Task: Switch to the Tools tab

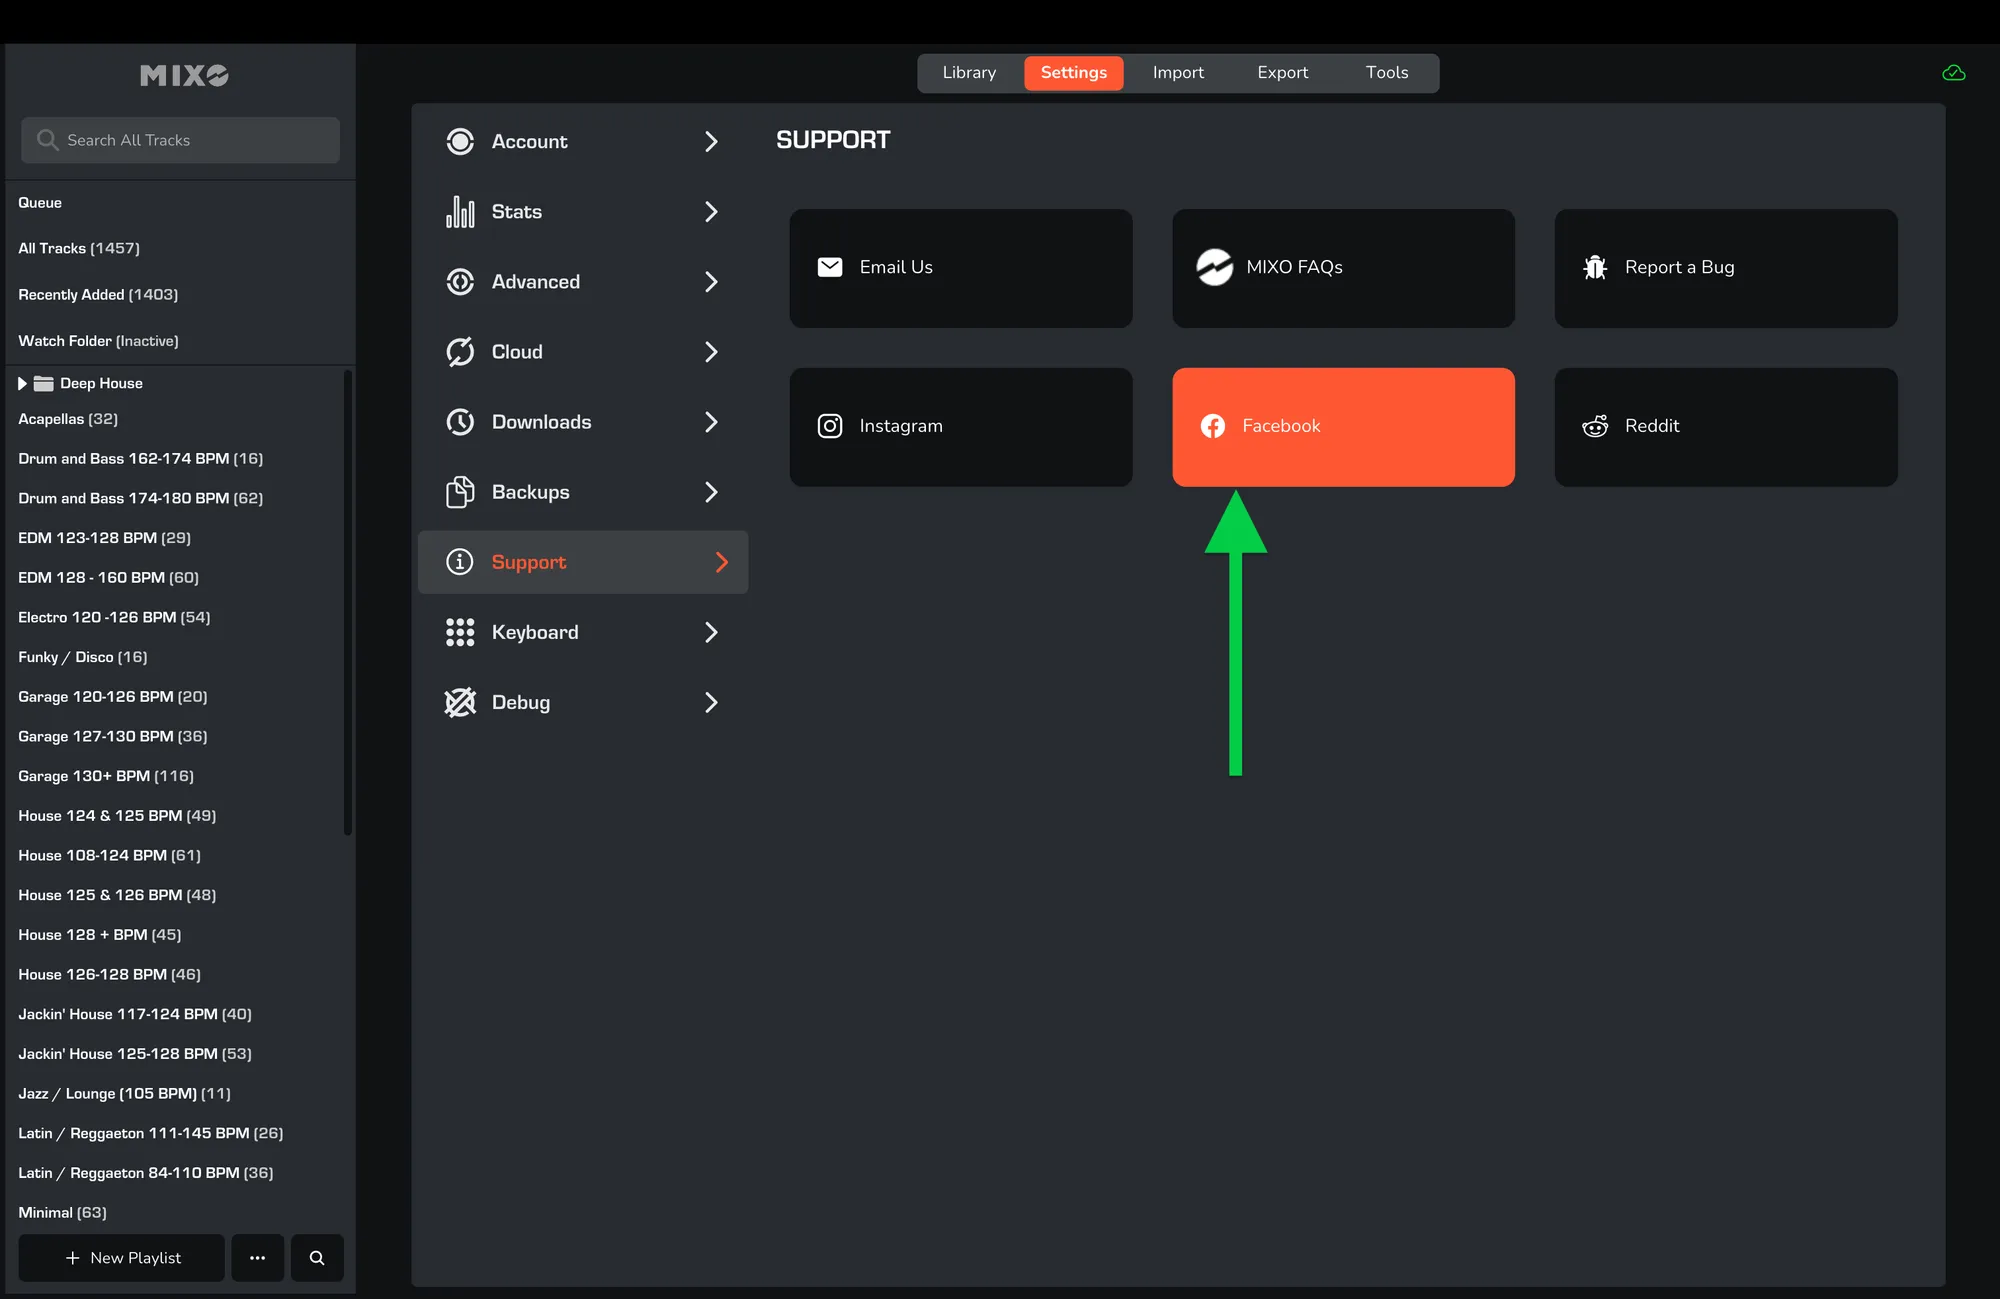Action: (1386, 73)
